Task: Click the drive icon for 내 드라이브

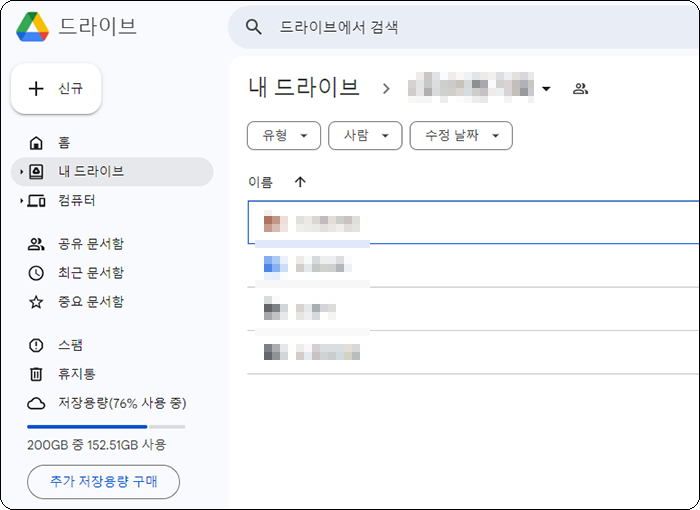Action: [x=36, y=171]
